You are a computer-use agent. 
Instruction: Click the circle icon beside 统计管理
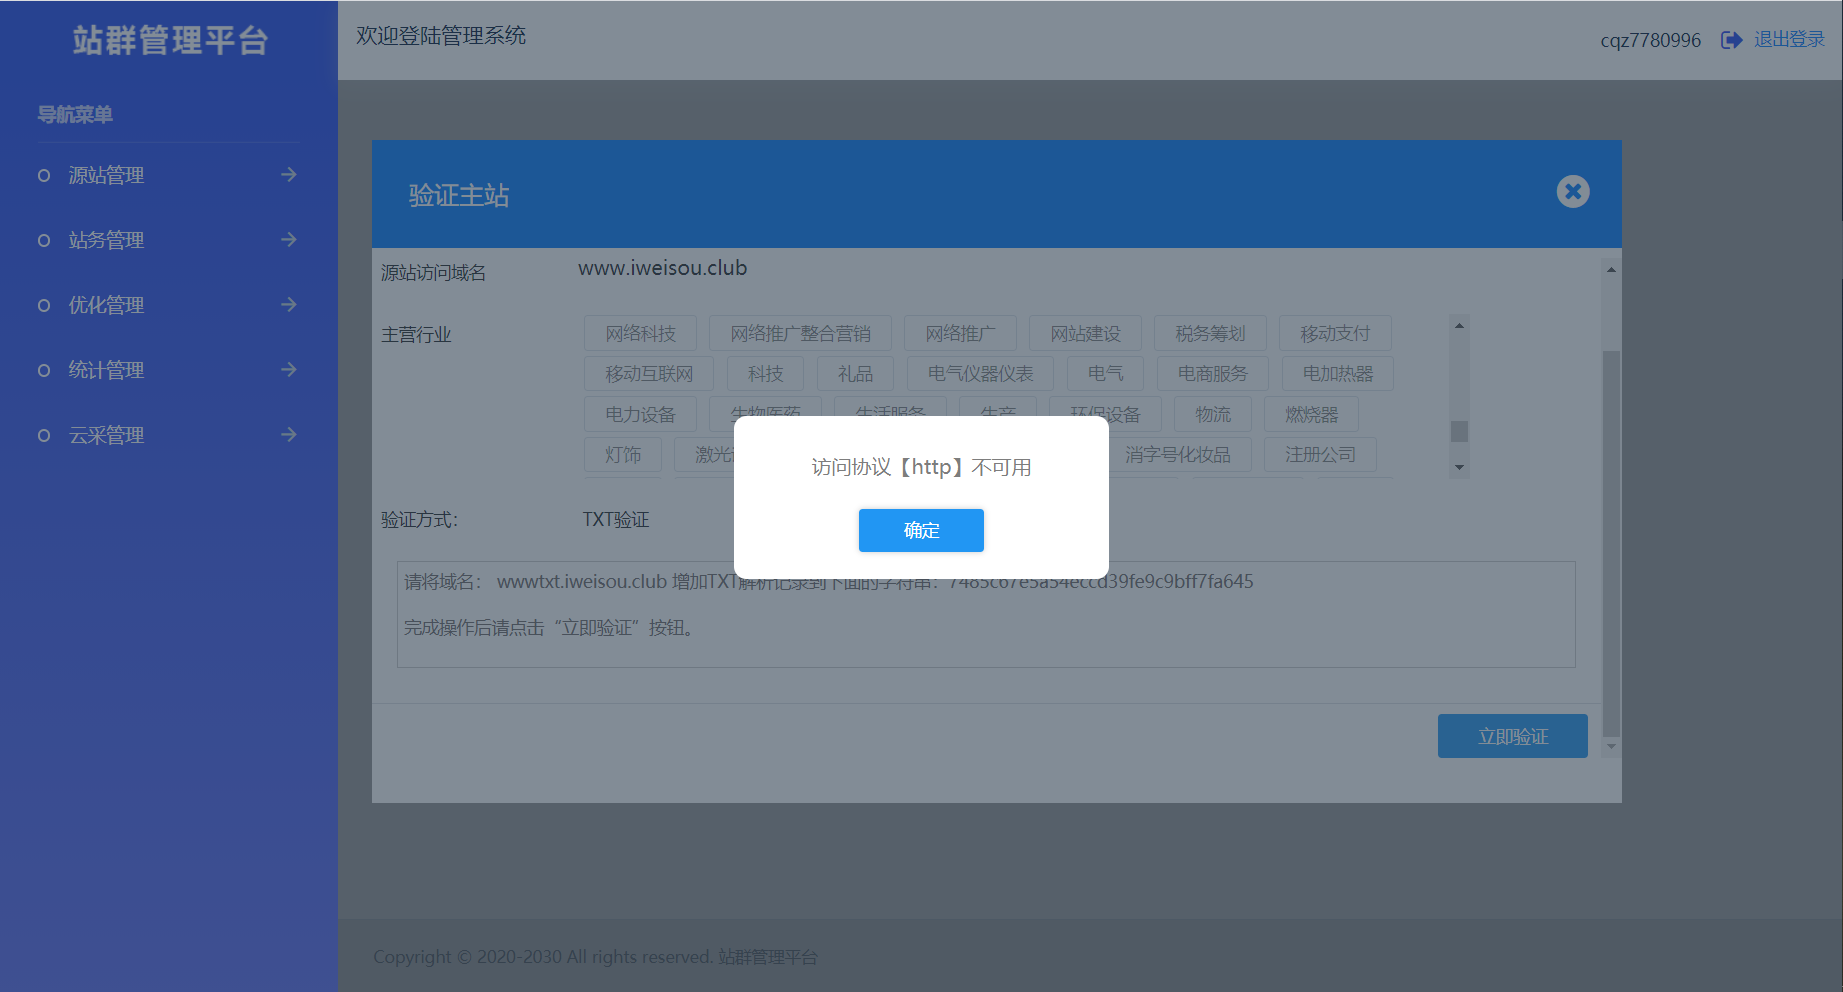click(42, 370)
